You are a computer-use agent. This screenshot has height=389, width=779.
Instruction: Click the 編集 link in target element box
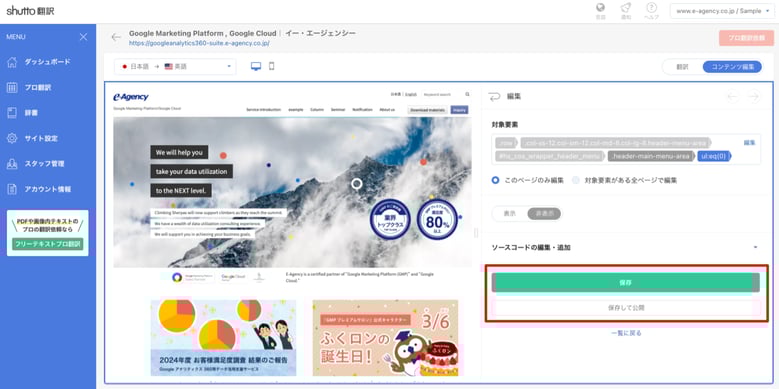(x=749, y=143)
